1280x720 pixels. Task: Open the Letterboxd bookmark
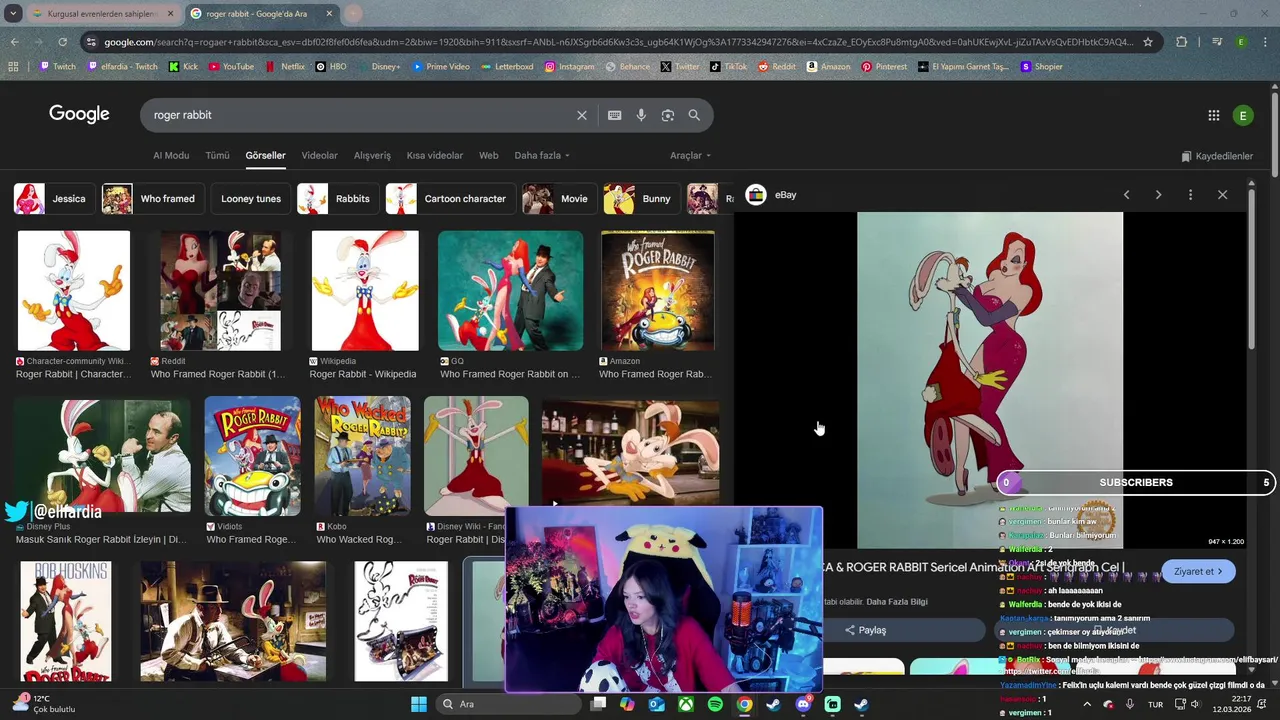tap(507, 67)
